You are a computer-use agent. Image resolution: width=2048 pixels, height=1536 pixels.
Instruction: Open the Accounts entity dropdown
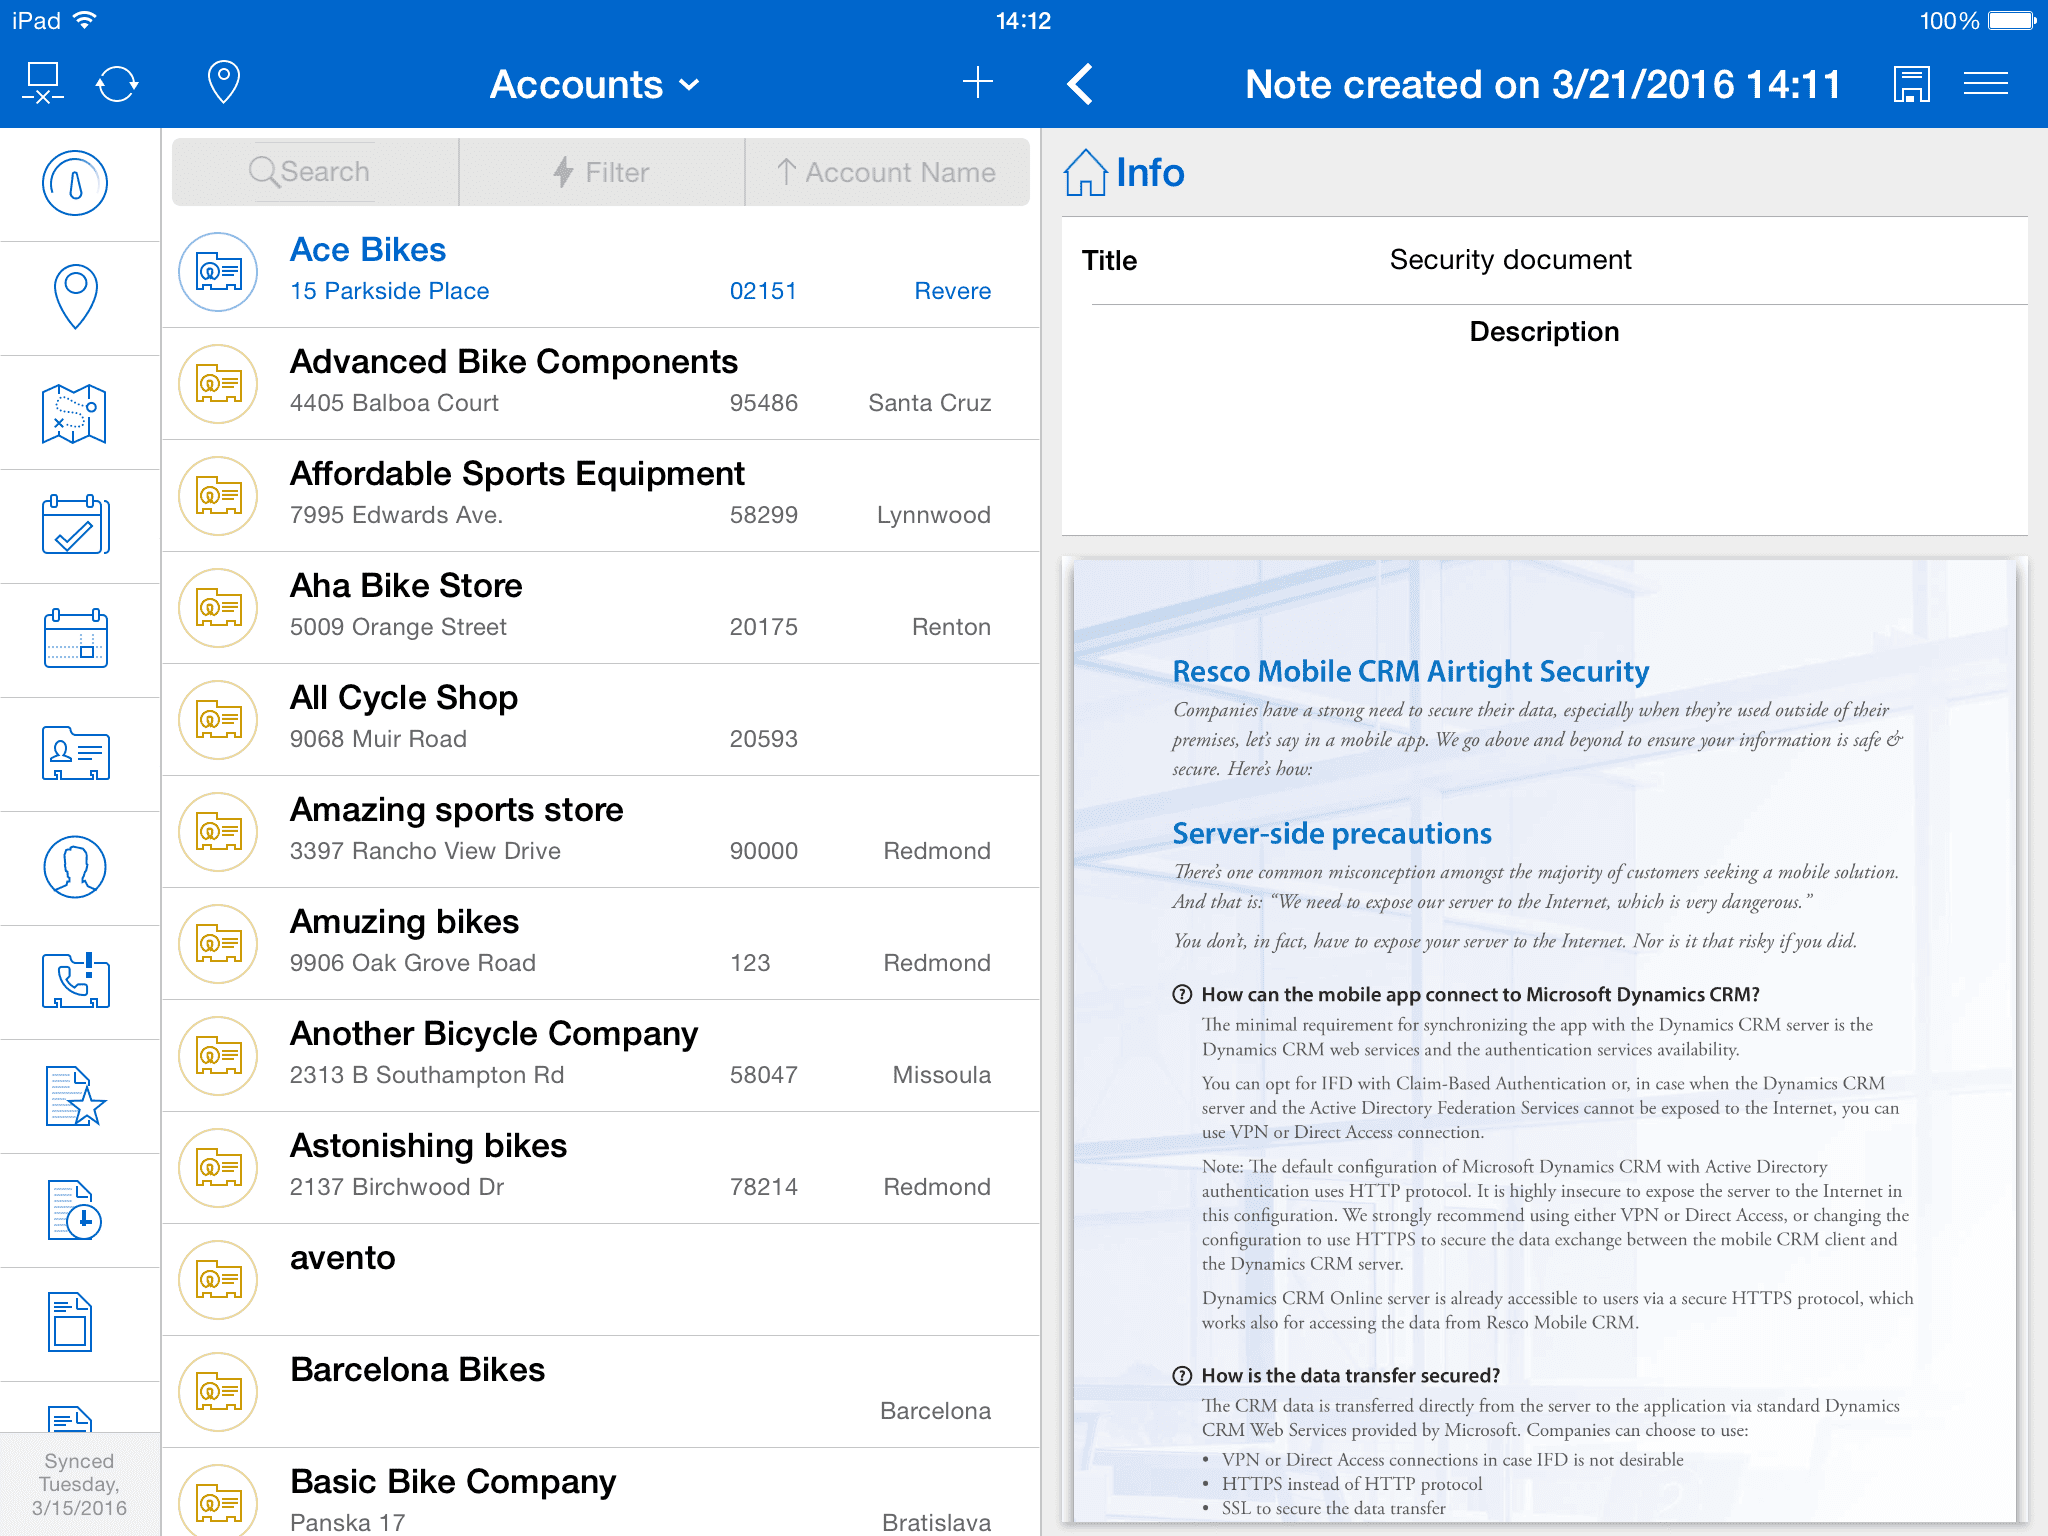tap(594, 84)
